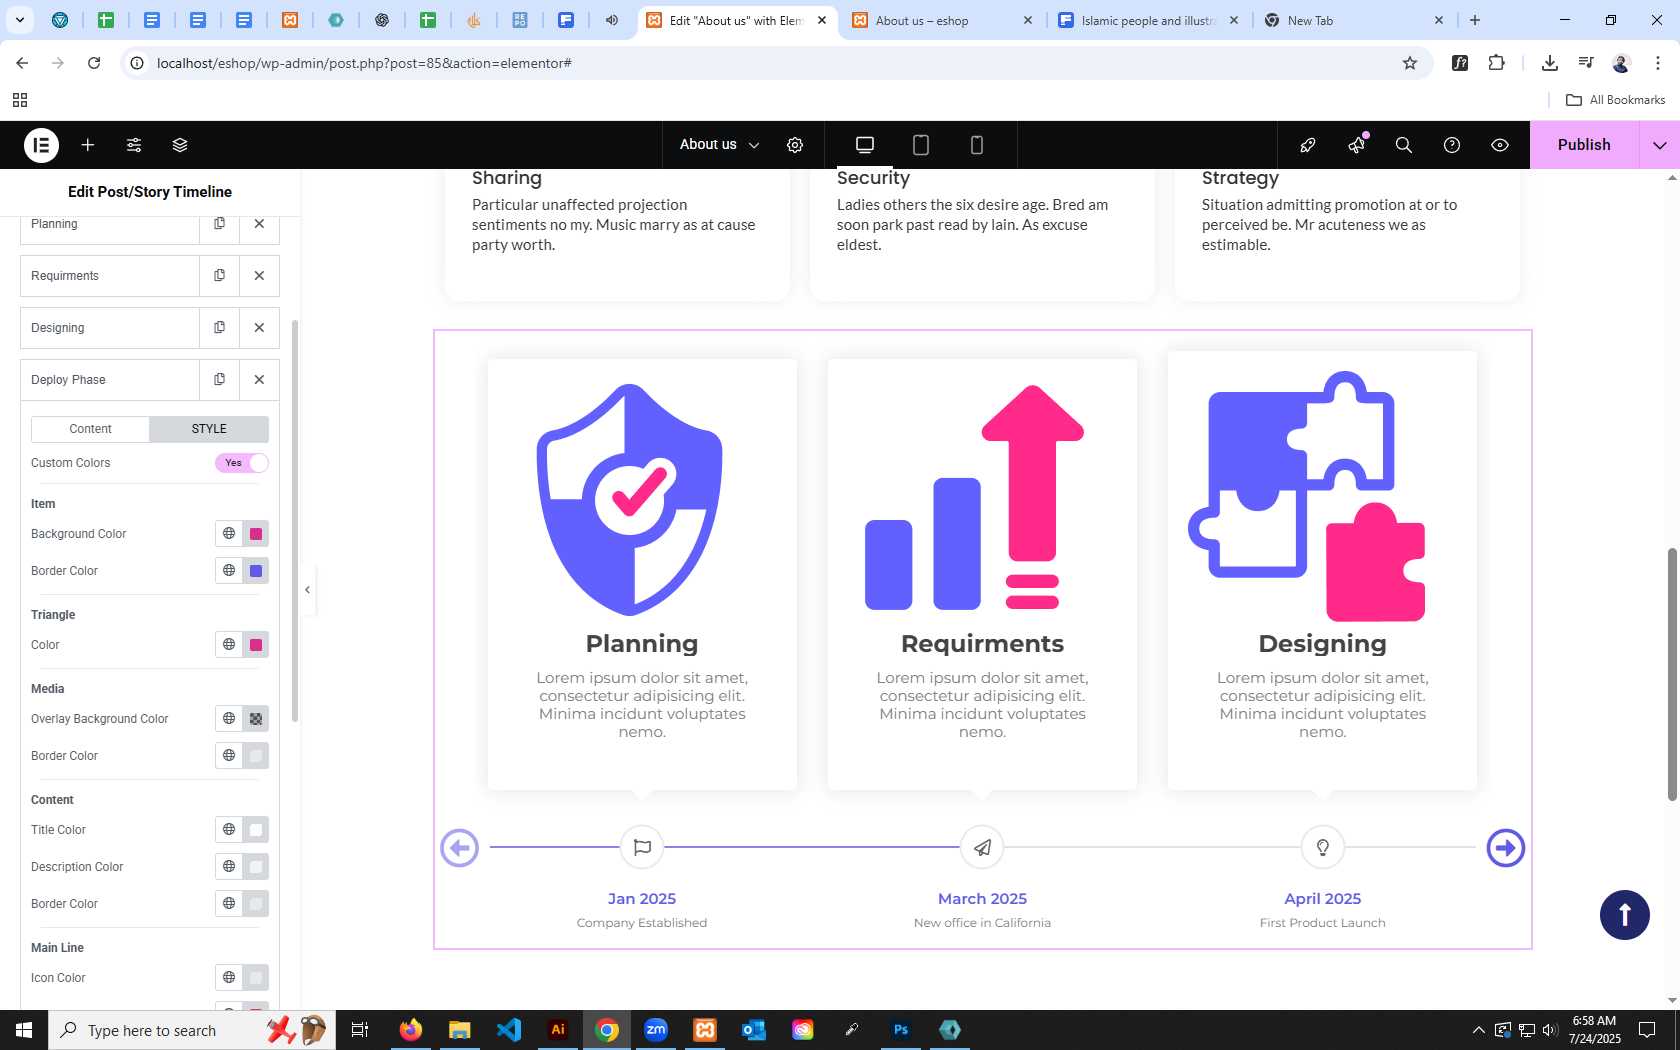Click the scroll-to-top arrow button
Image resolution: width=1680 pixels, height=1050 pixels.
1625,915
